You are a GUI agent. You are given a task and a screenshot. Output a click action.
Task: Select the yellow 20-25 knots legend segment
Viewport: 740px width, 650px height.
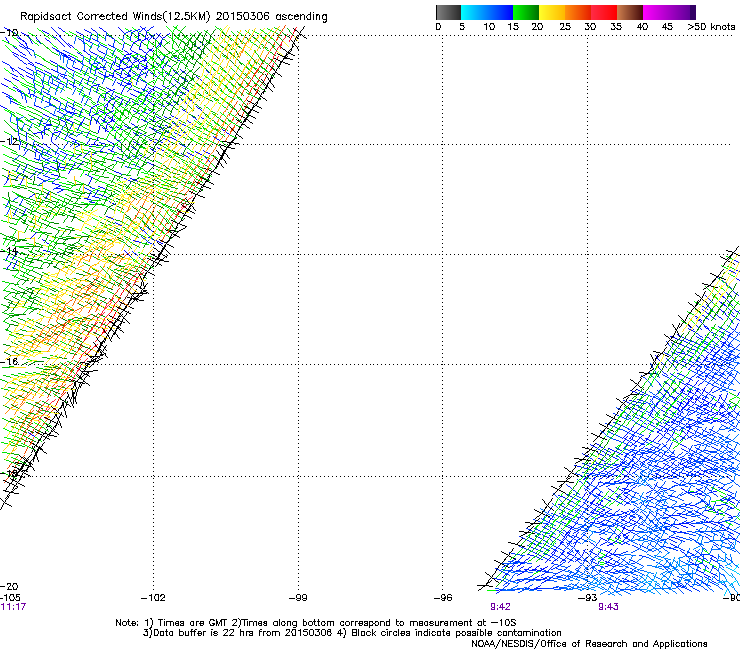pyautogui.click(x=552, y=12)
